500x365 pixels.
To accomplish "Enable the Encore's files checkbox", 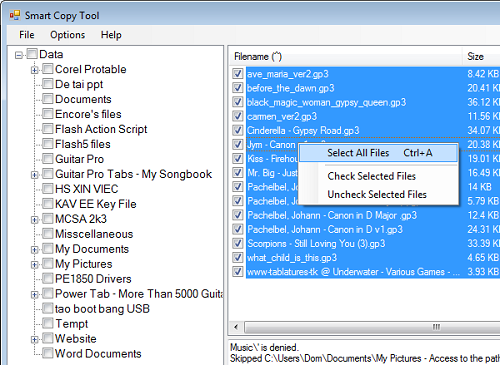I will pyautogui.click(x=48, y=114).
